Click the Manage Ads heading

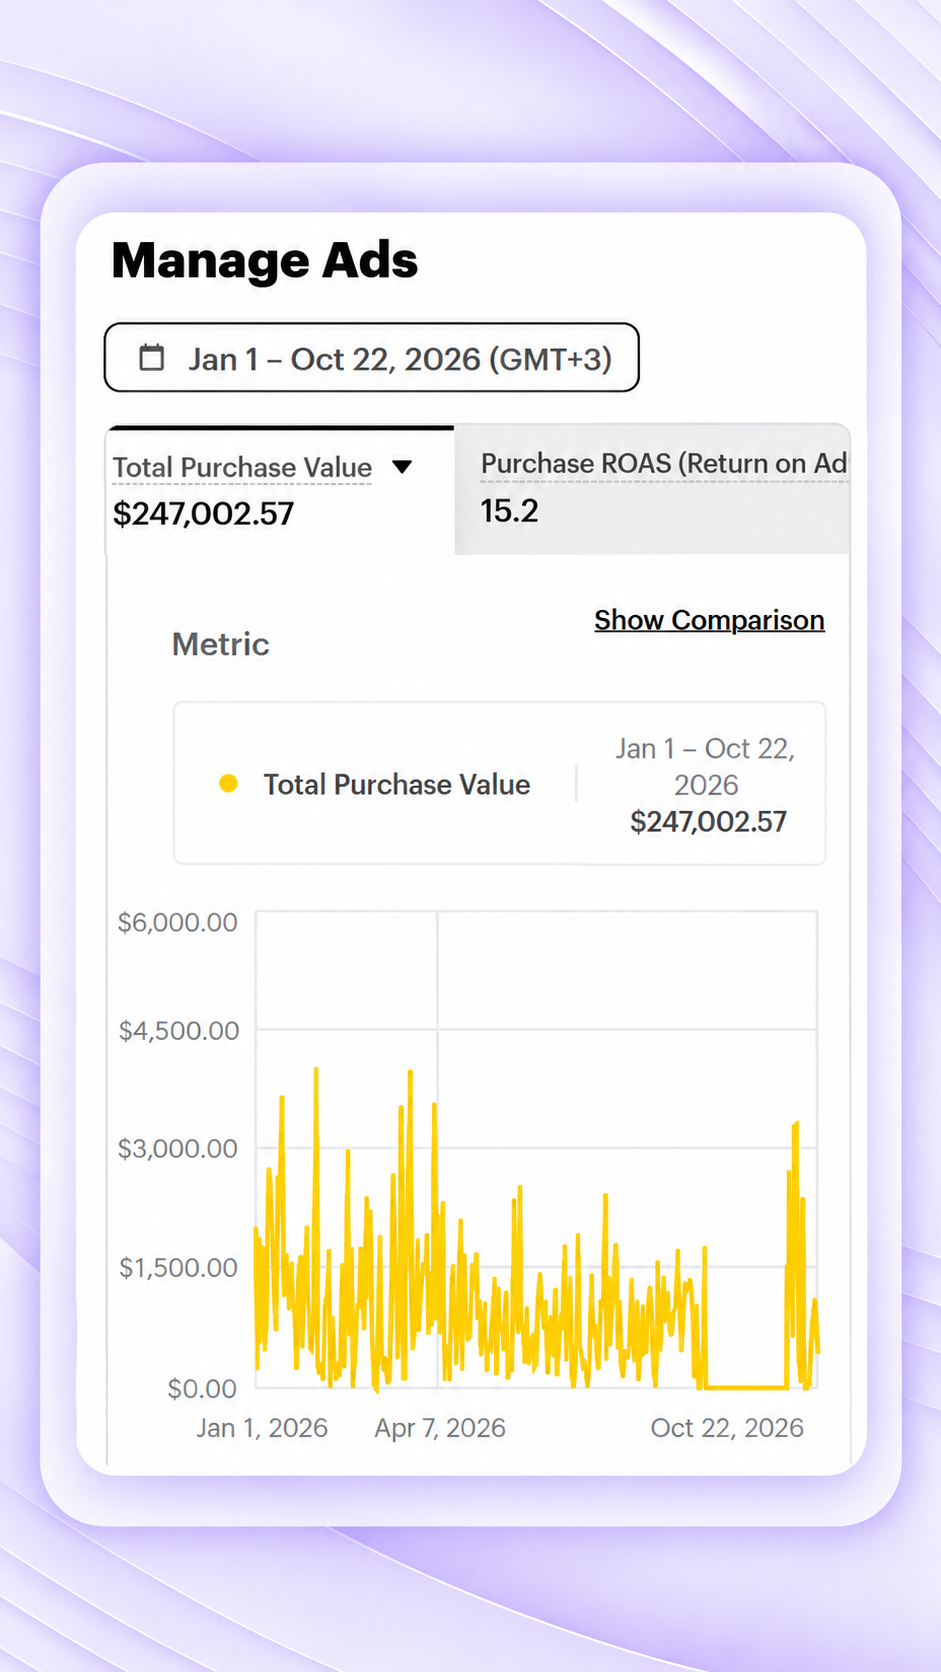click(265, 260)
